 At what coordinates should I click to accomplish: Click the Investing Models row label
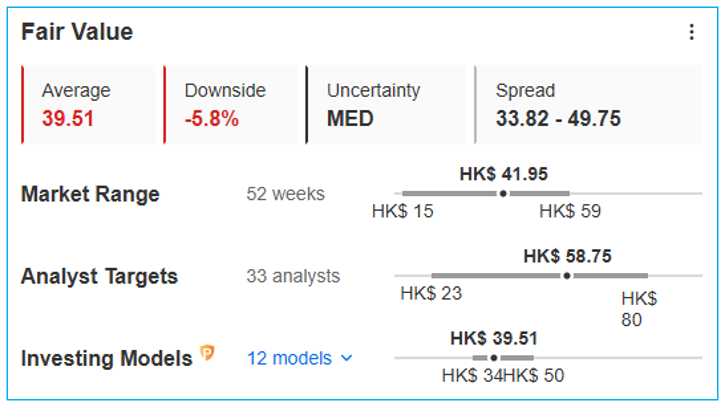(x=107, y=358)
